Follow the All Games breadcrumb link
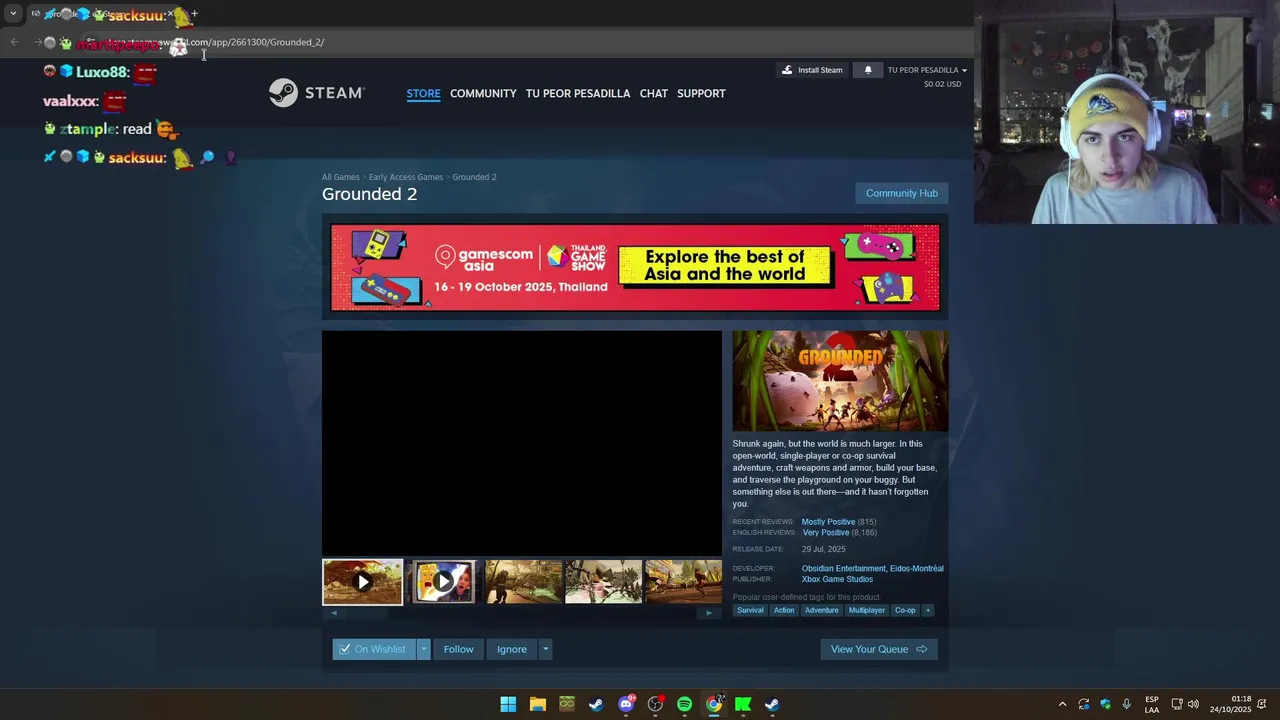Image resolution: width=1280 pixels, height=720 pixels. click(x=340, y=177)
